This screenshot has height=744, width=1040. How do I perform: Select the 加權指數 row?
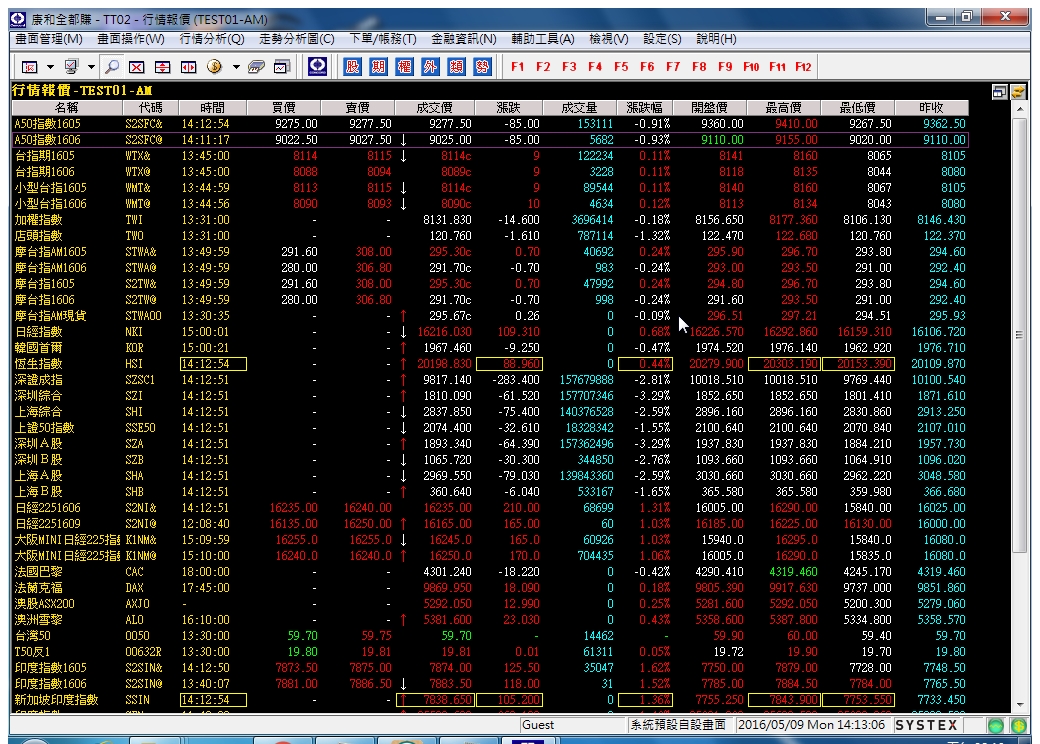490,219
